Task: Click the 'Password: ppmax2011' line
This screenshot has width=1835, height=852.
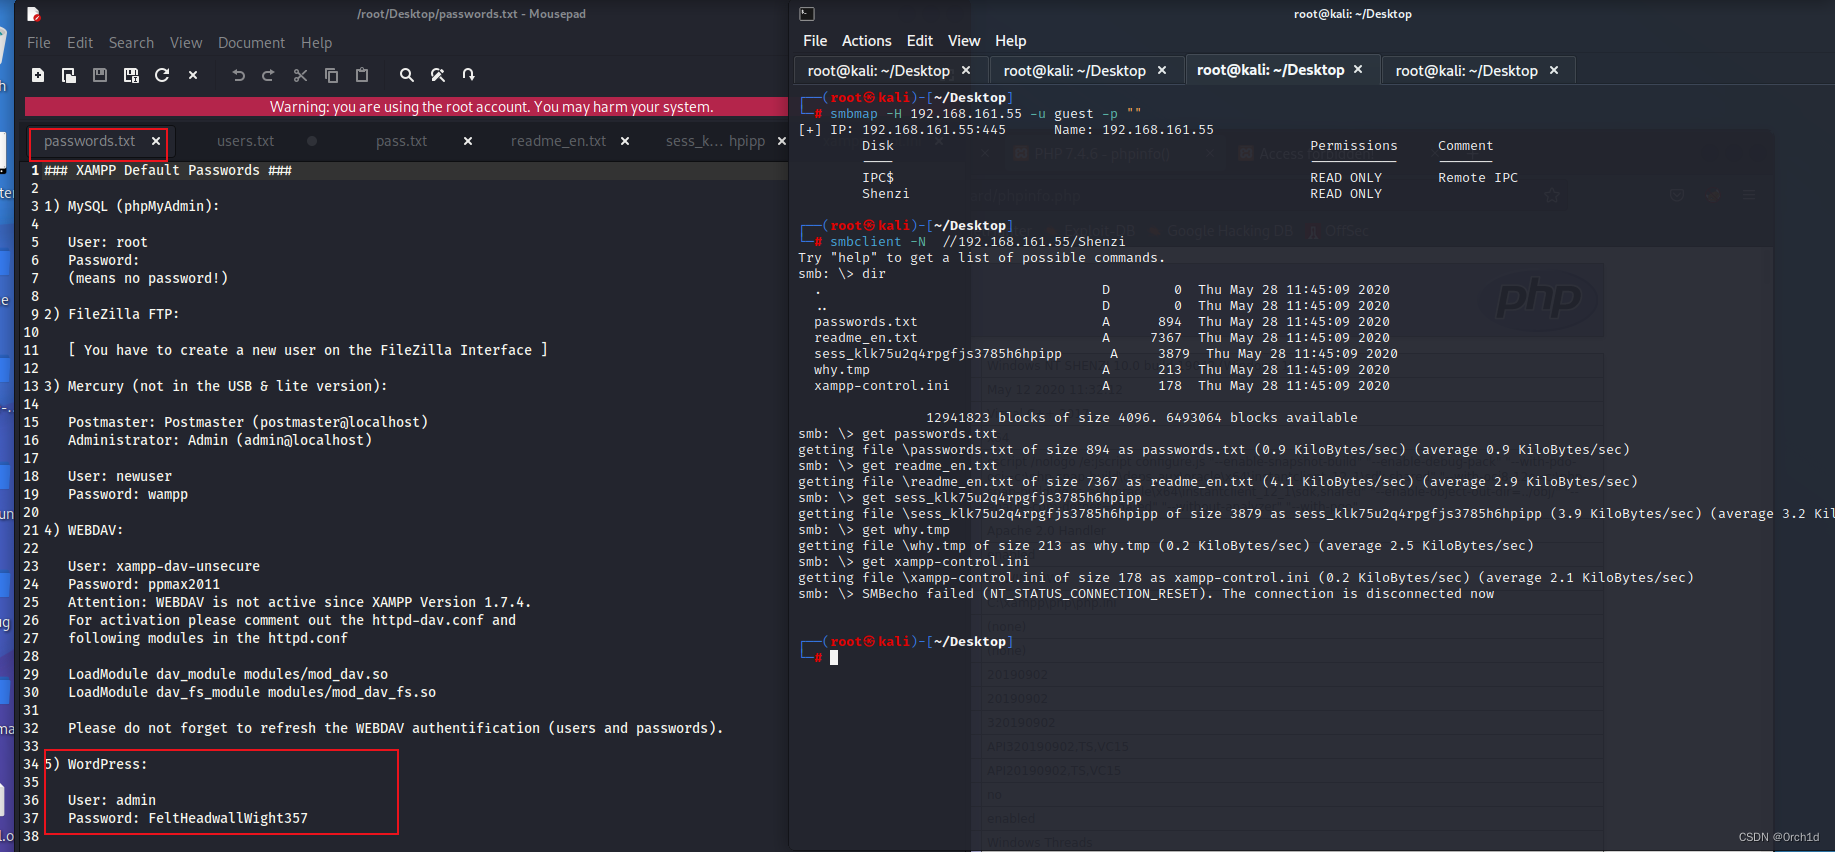Action: tap(144, 584)
